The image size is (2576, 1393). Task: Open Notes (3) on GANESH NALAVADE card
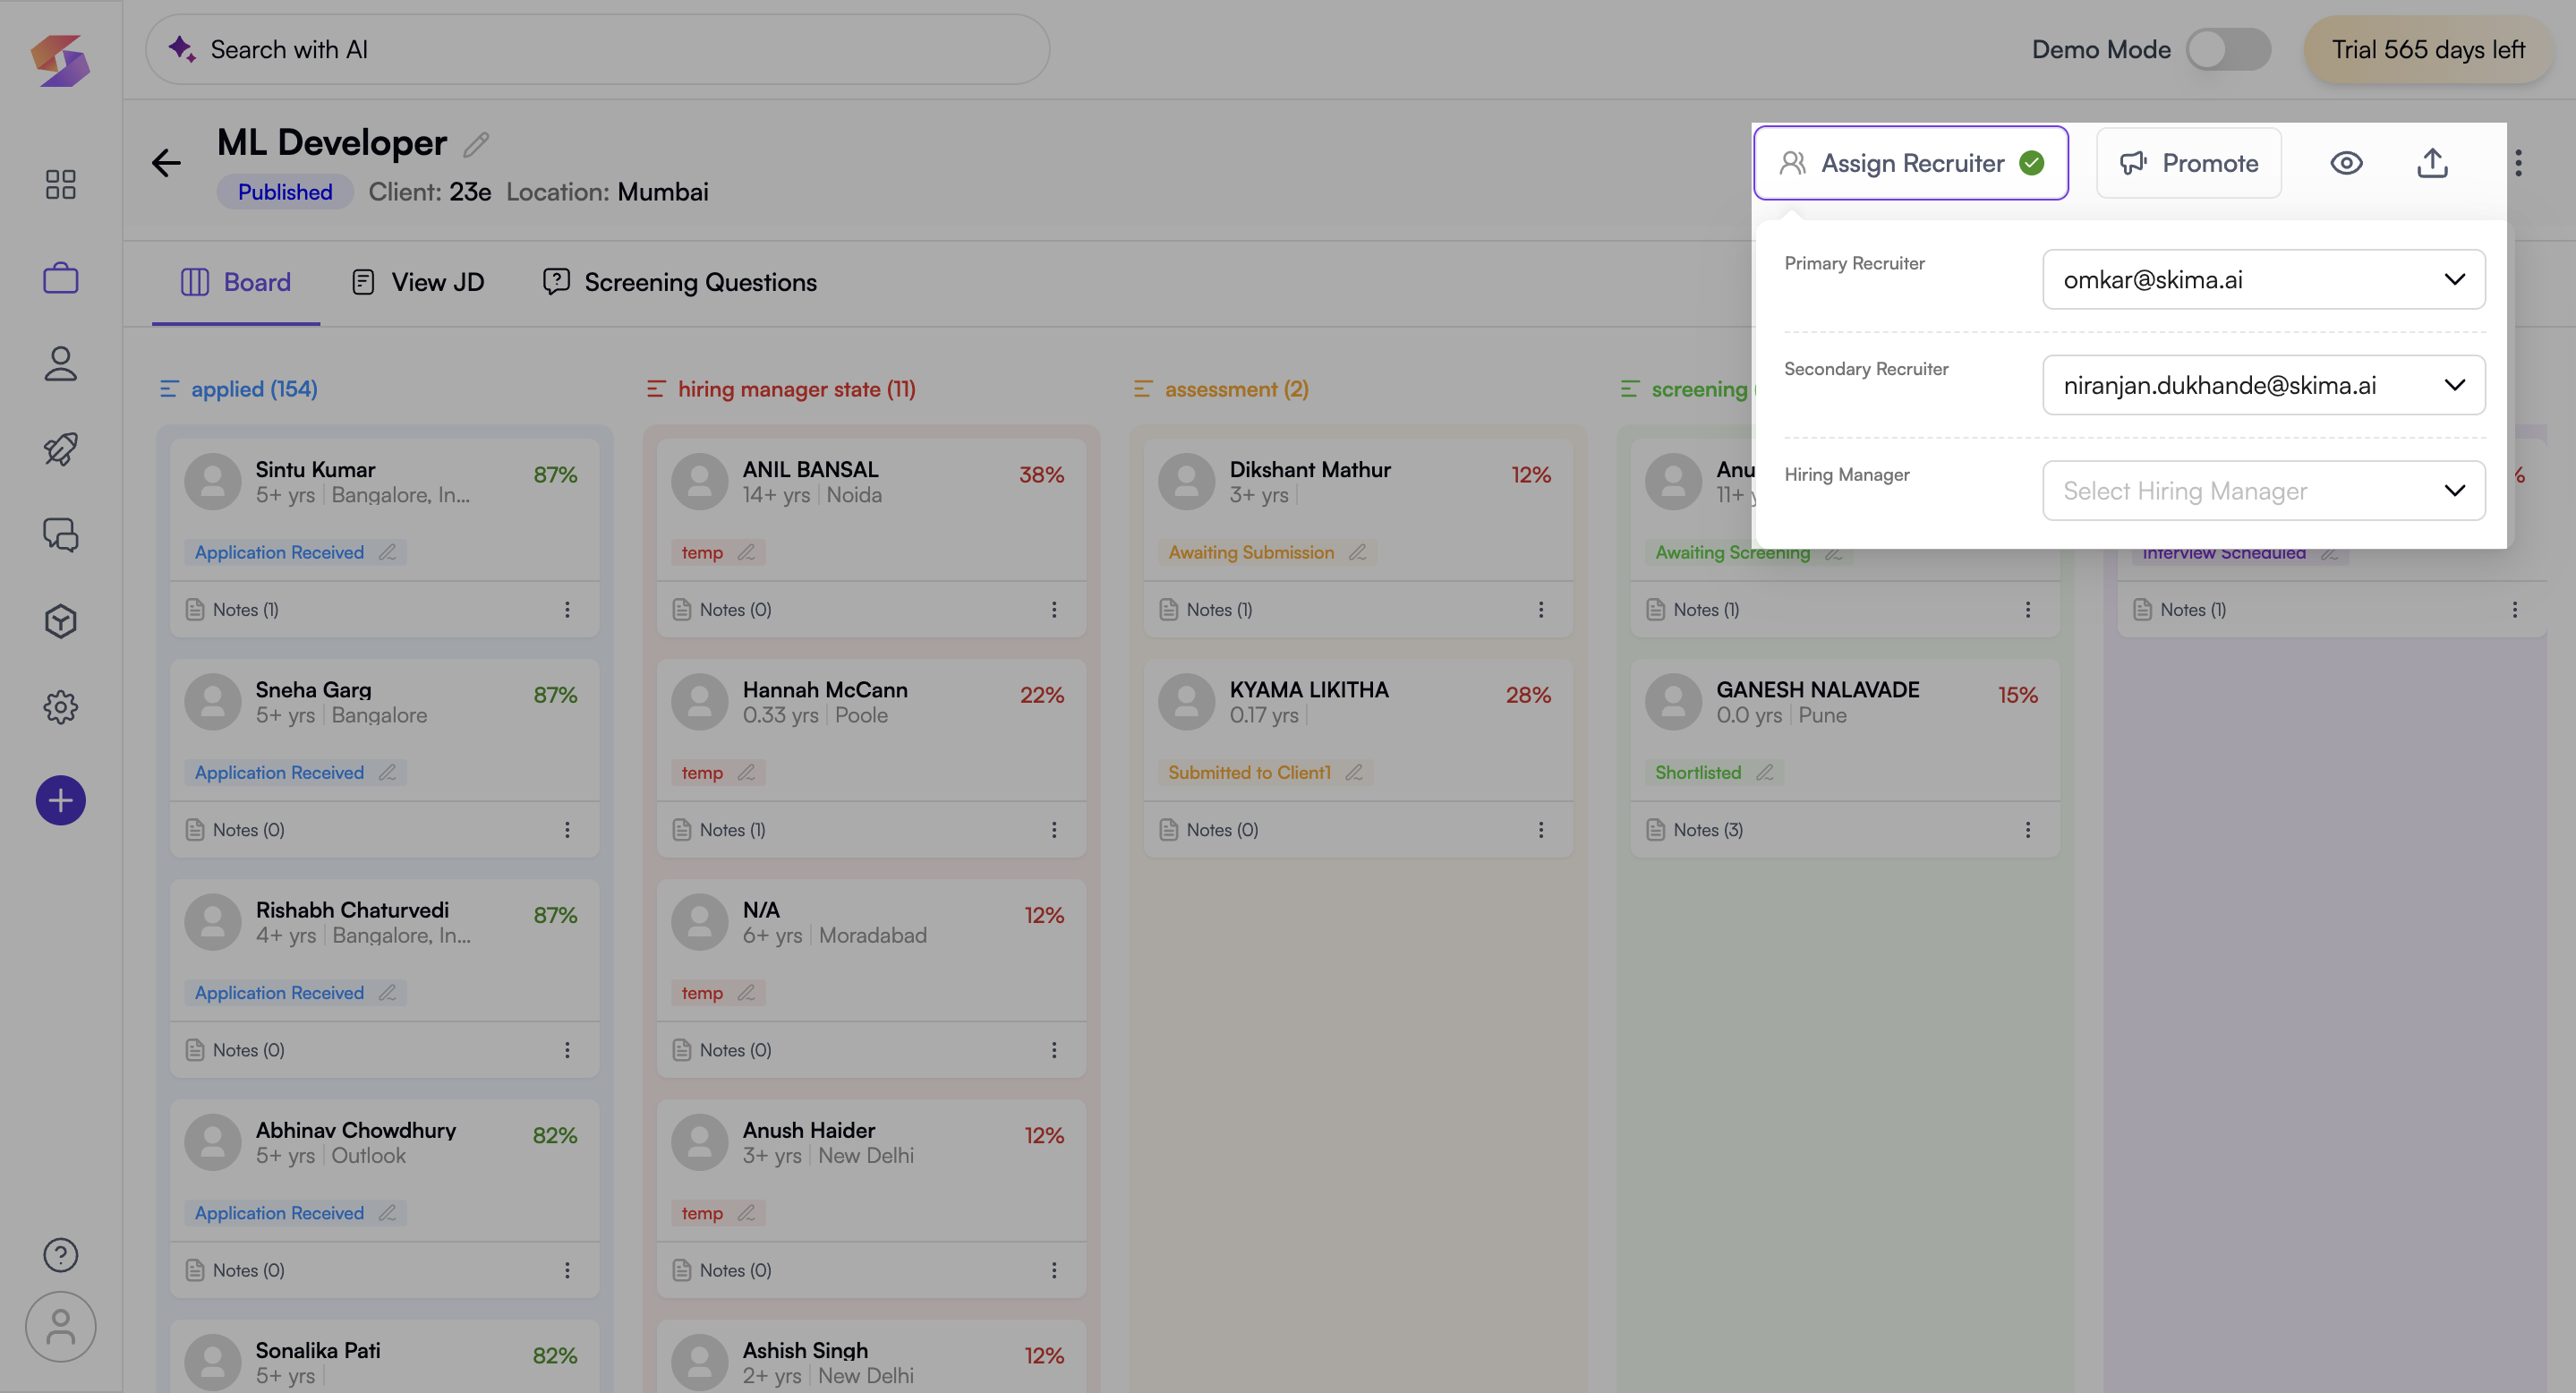point(1695,829)
